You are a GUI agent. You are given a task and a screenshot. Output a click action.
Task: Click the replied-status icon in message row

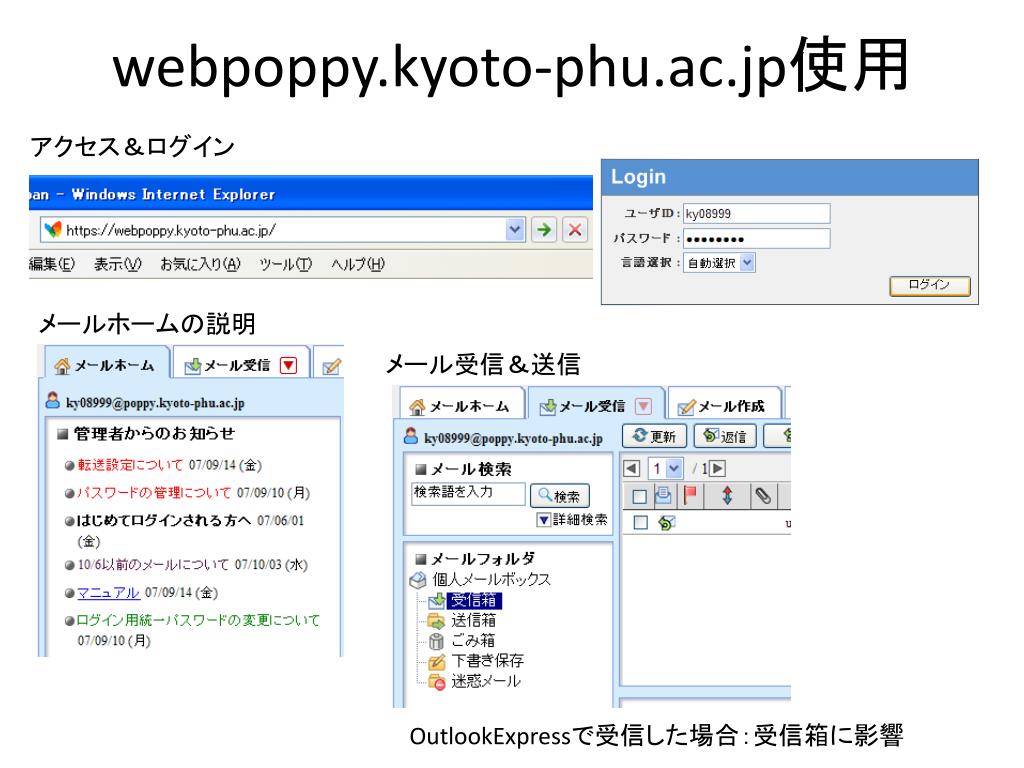coord(666,523)
